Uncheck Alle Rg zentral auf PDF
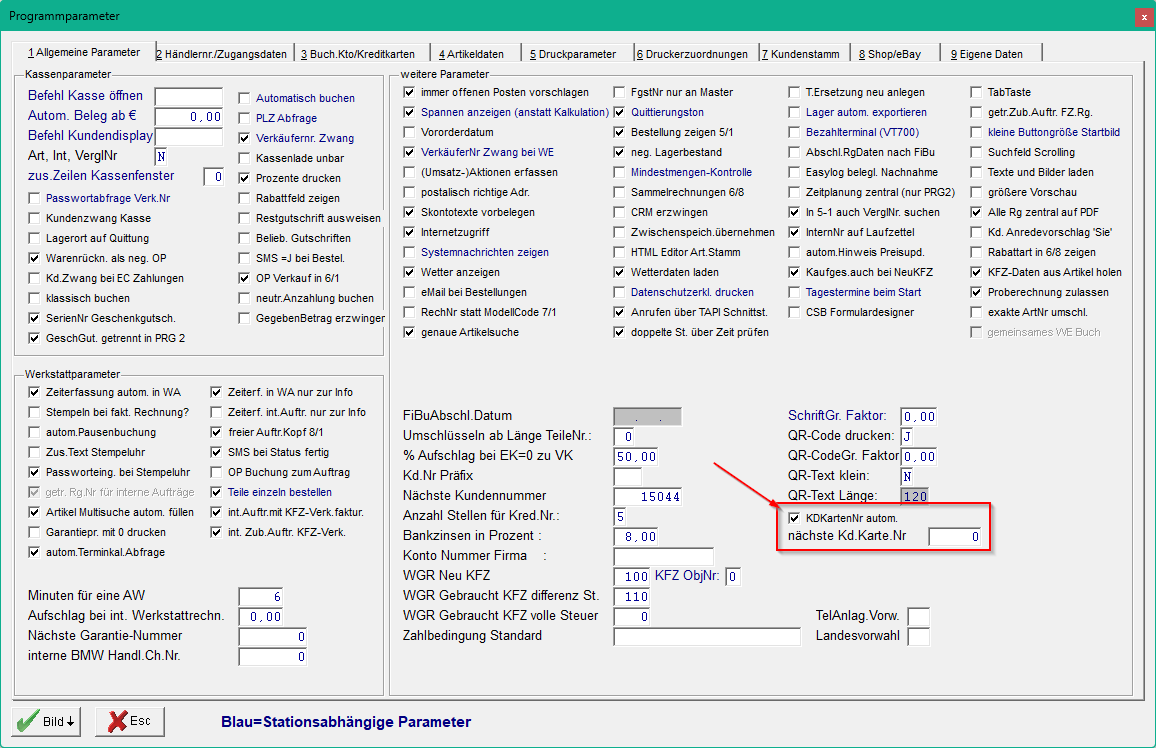1156x748 pixels. (x=976, y=212)
